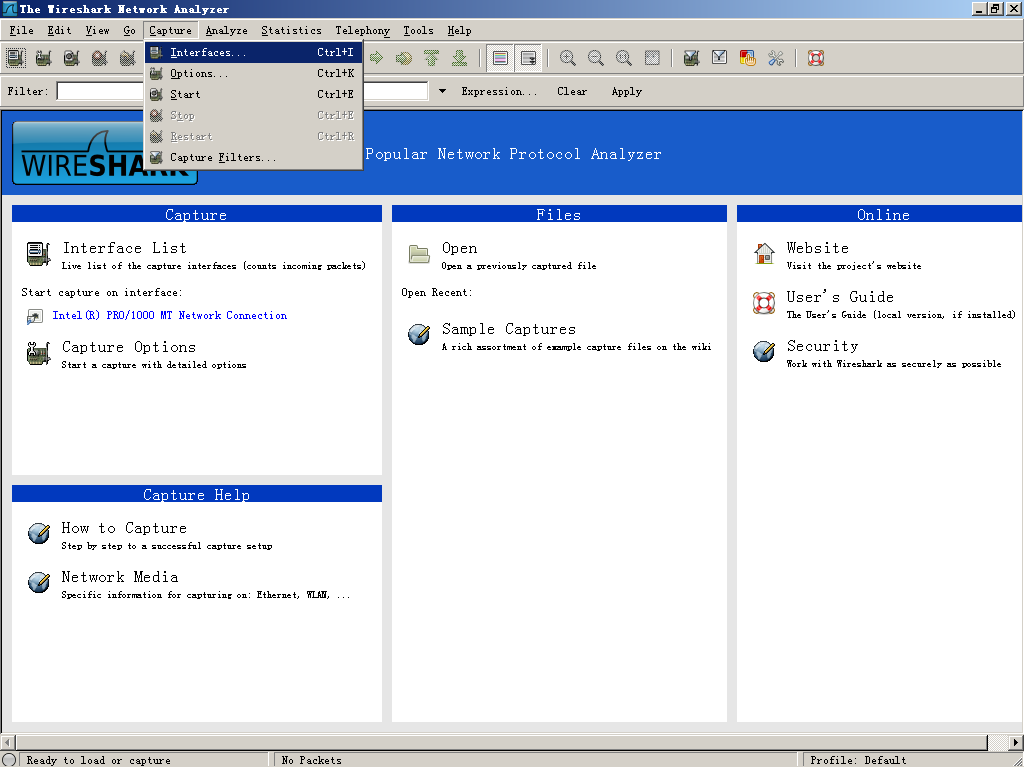Click the stop capture toolbar icon
The image size is (1024, 768).
100,58
